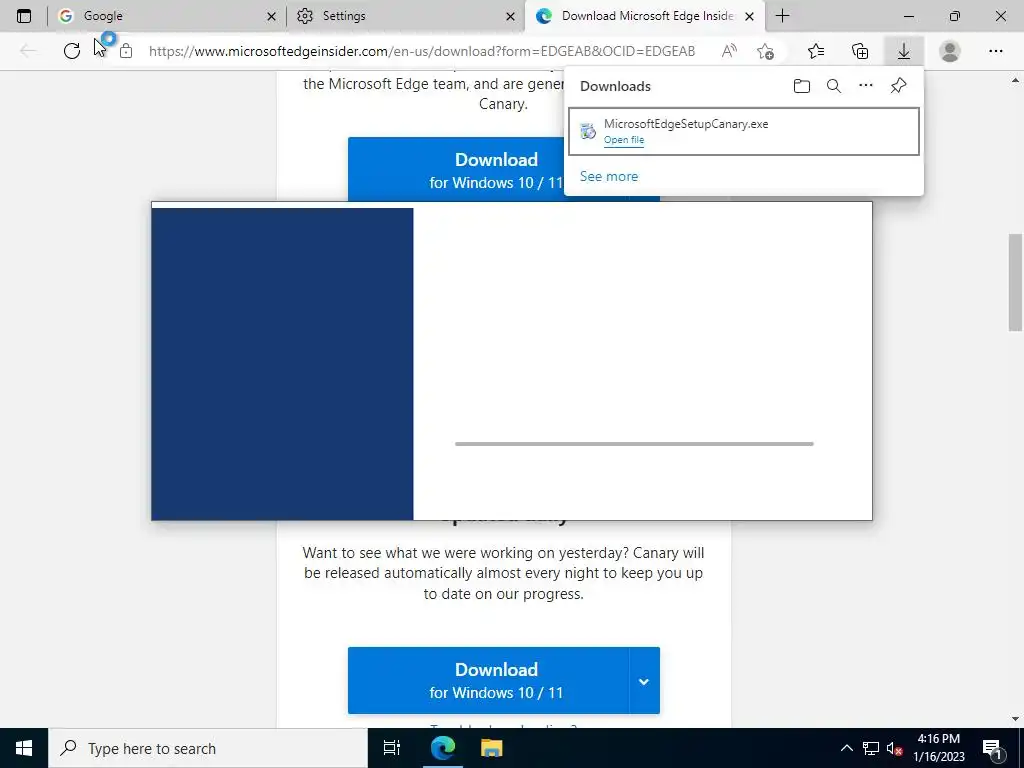Open the clock showing 4:16 PM

click(x=938, y=748)
